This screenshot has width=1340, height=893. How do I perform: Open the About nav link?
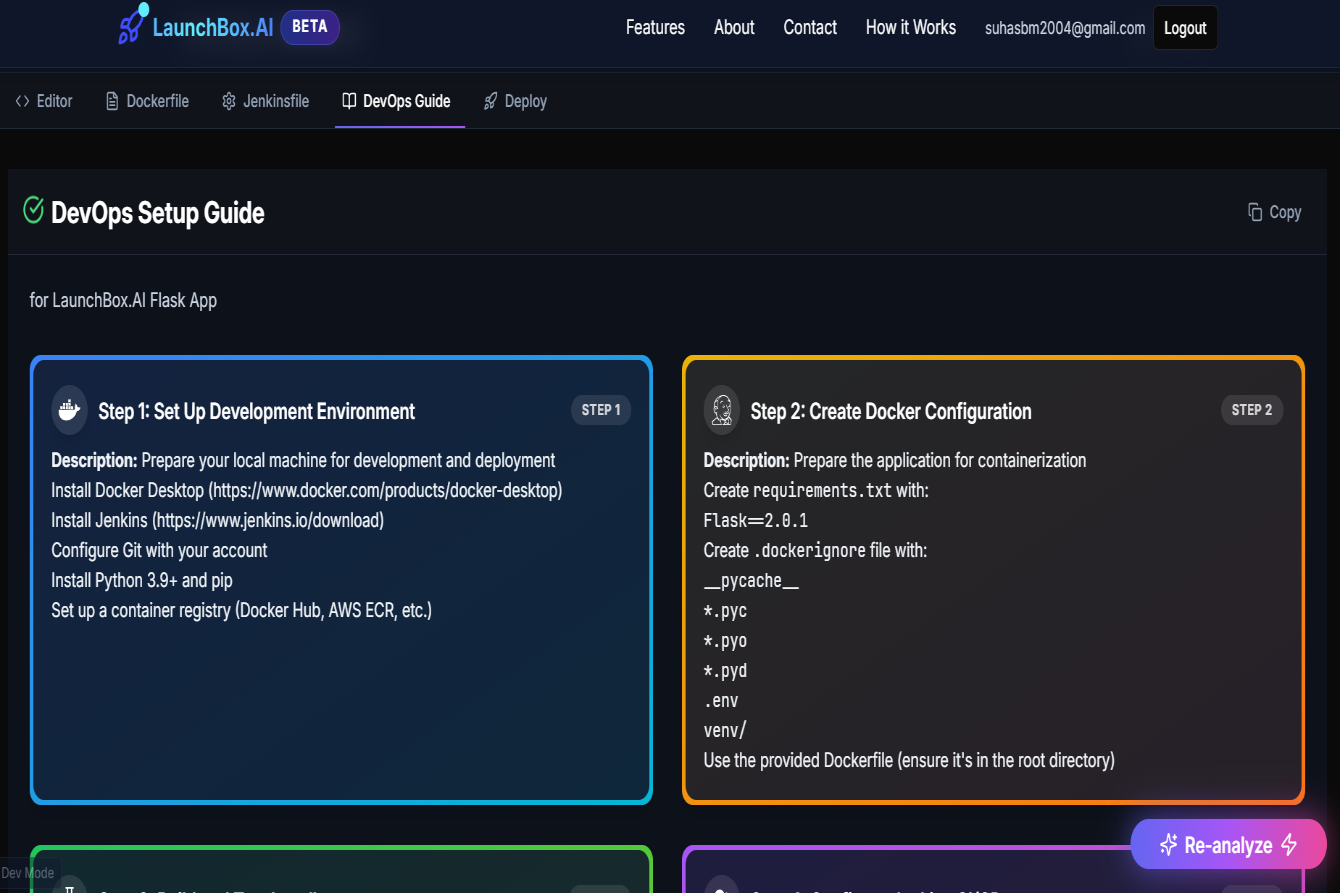(734, 28)
